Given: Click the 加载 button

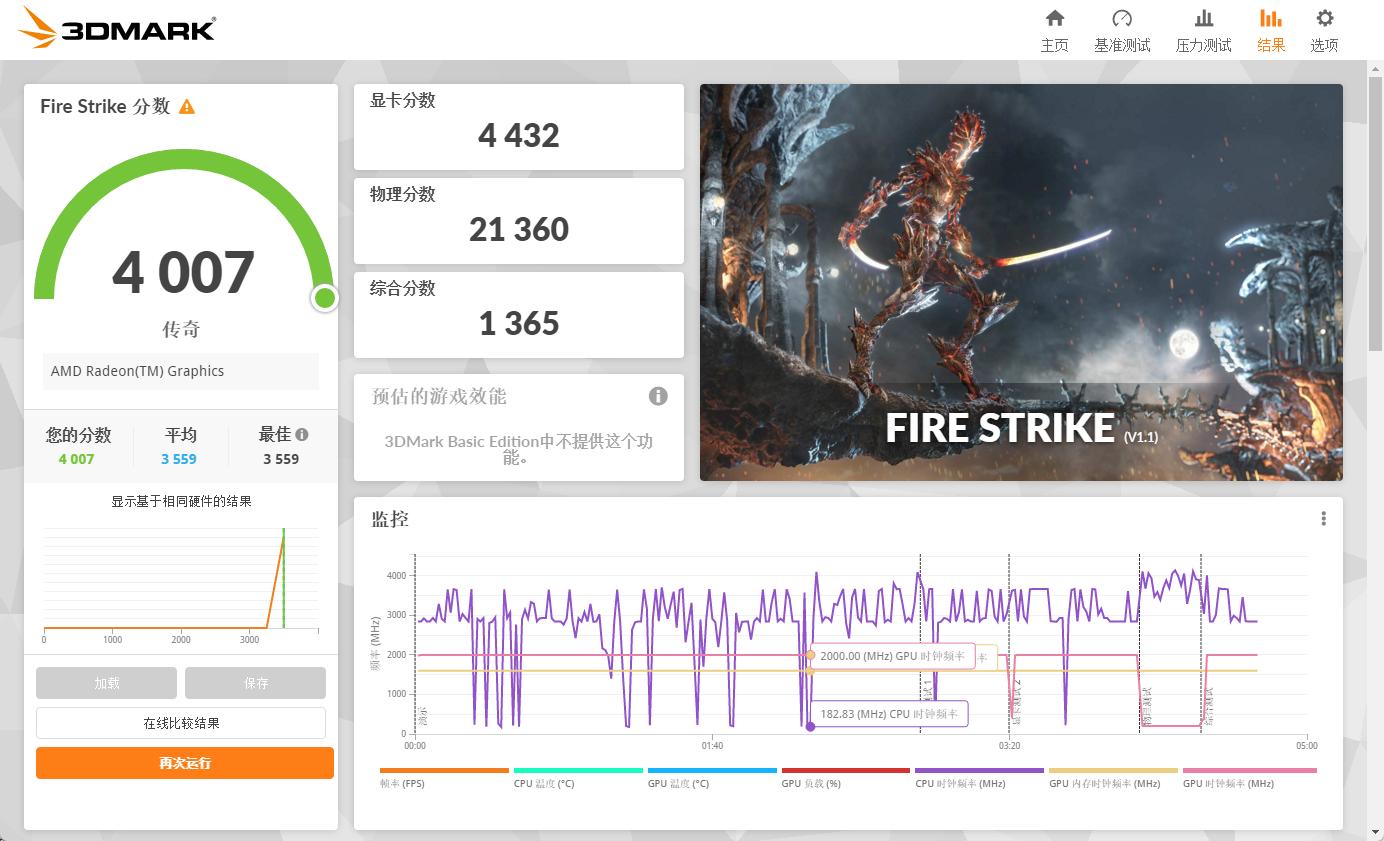Looking at the screenshot, I should [x=106, y=683].
